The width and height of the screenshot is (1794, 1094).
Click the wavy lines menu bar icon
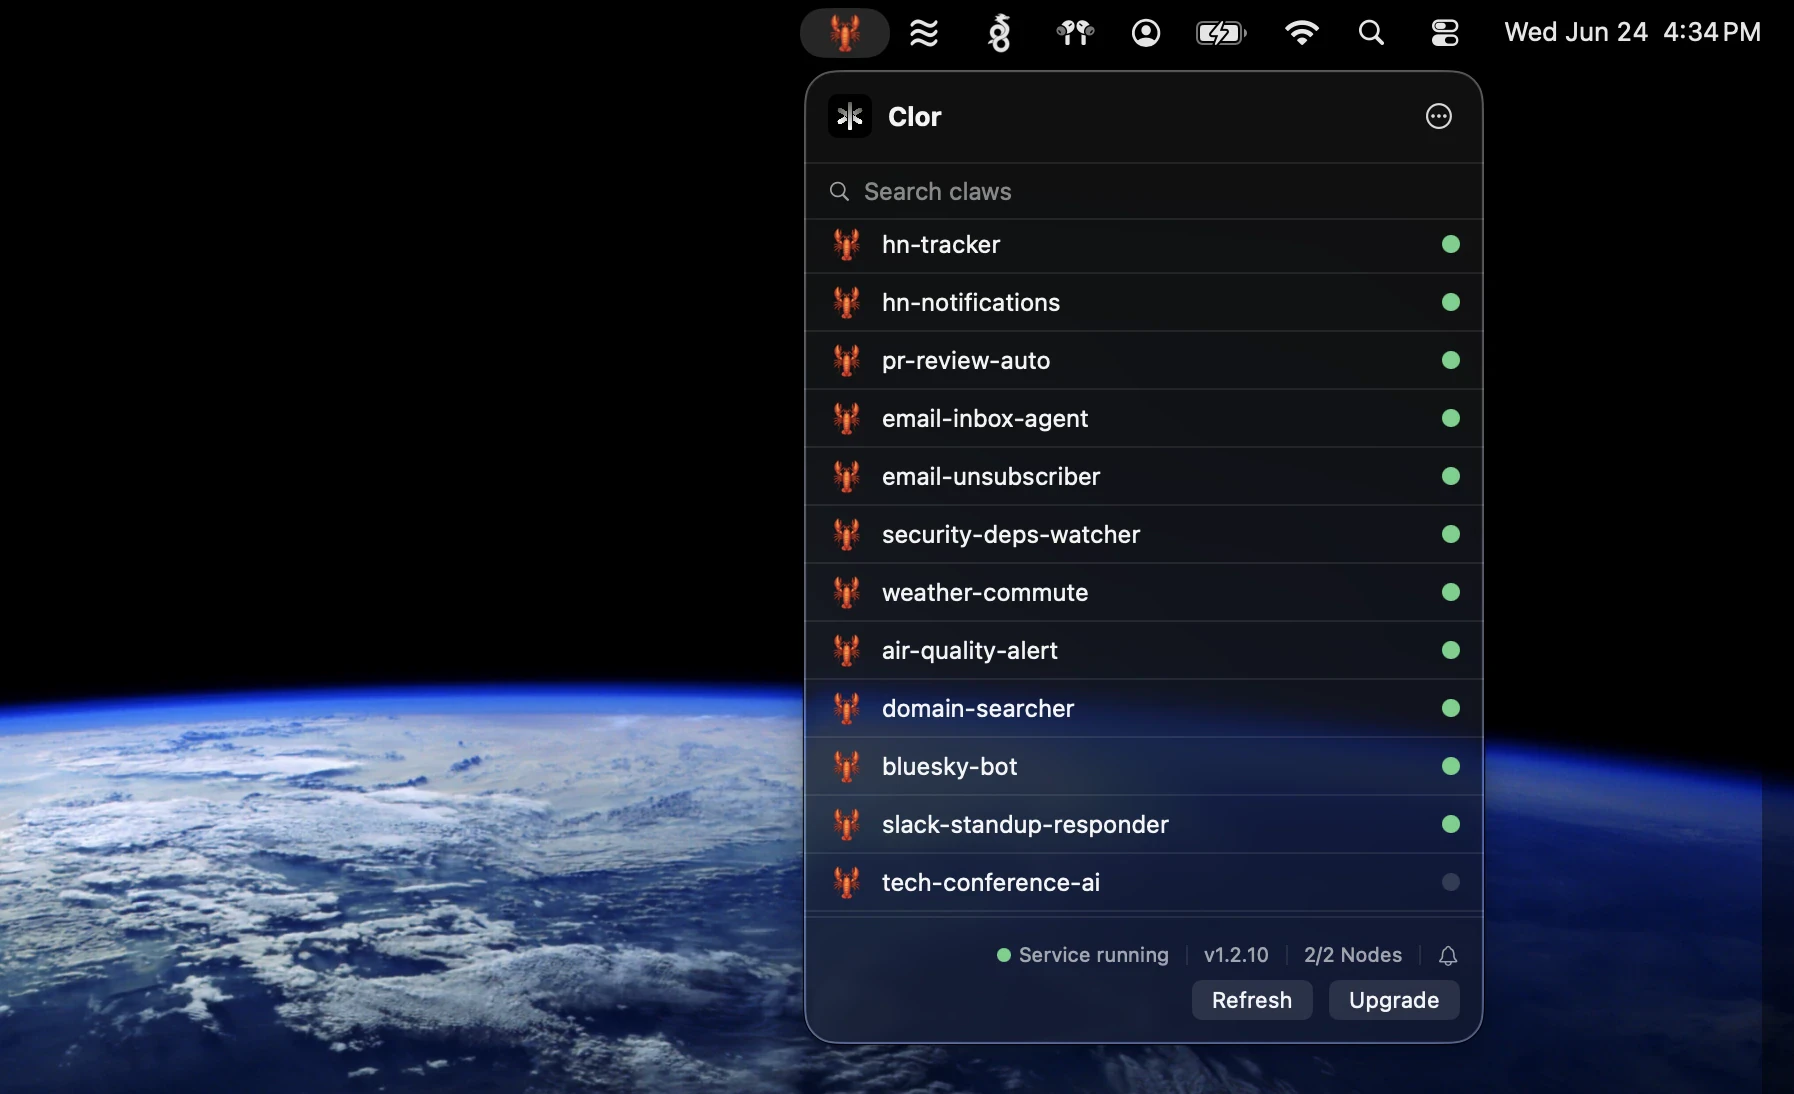(x=924, y=33)
